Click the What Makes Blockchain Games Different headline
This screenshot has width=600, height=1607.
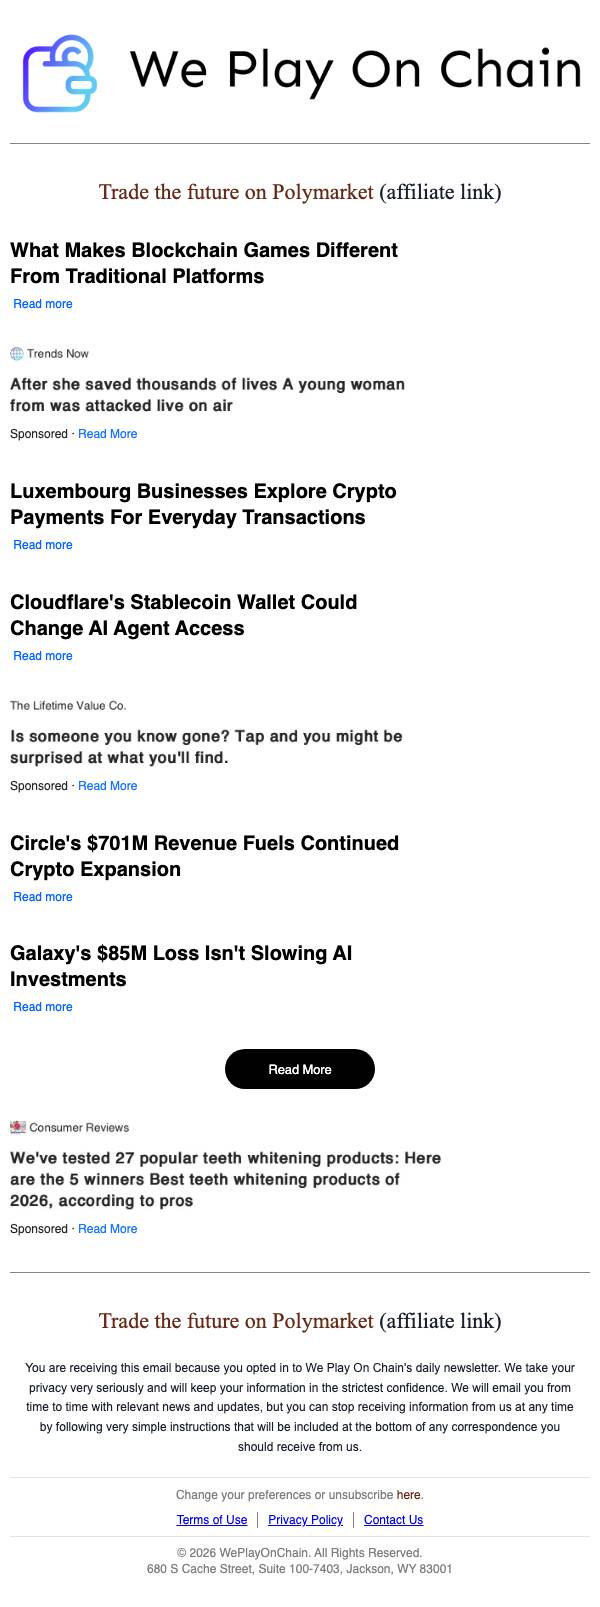204,263
